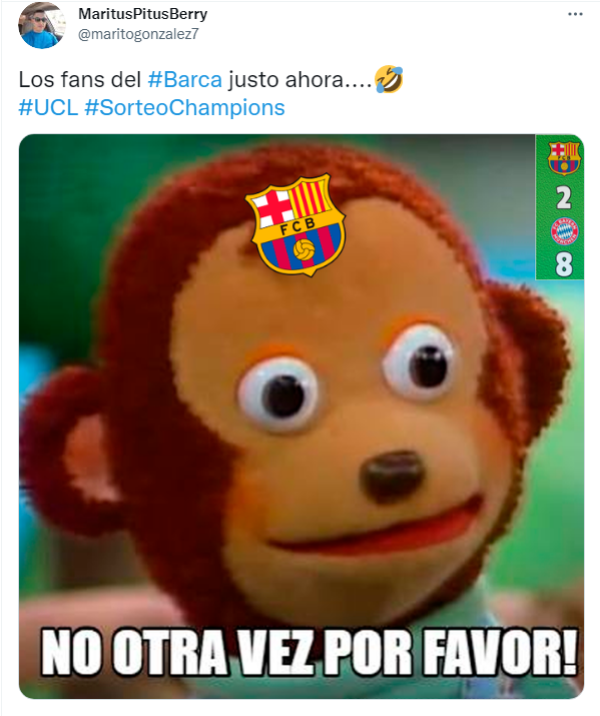Open the #Barca hashtag link
This screenshot has width=600, height=716.
click(x=185, y=79)
